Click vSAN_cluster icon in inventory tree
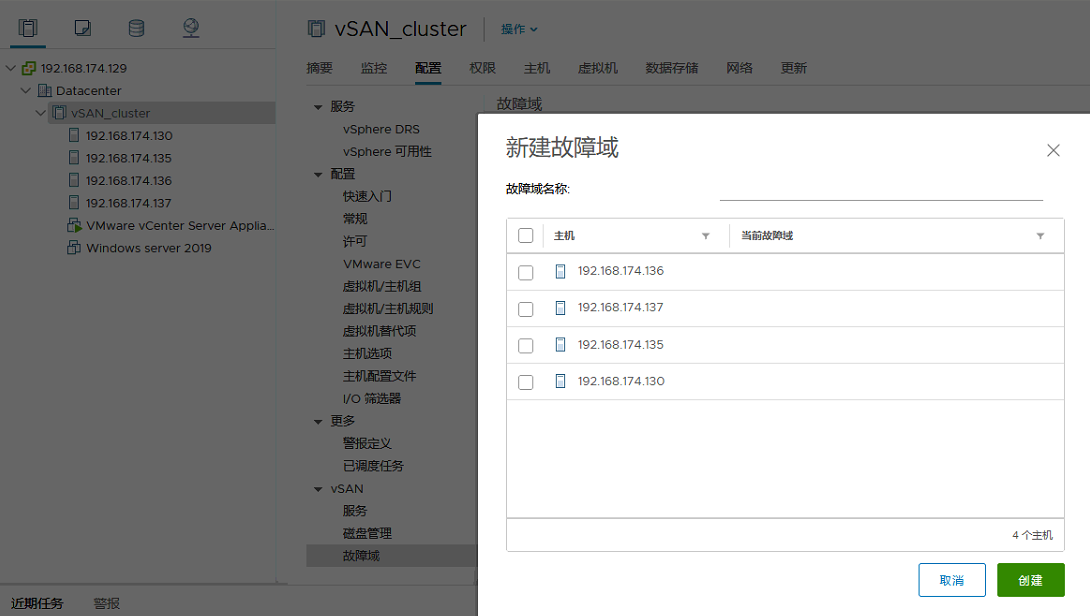 60,113
